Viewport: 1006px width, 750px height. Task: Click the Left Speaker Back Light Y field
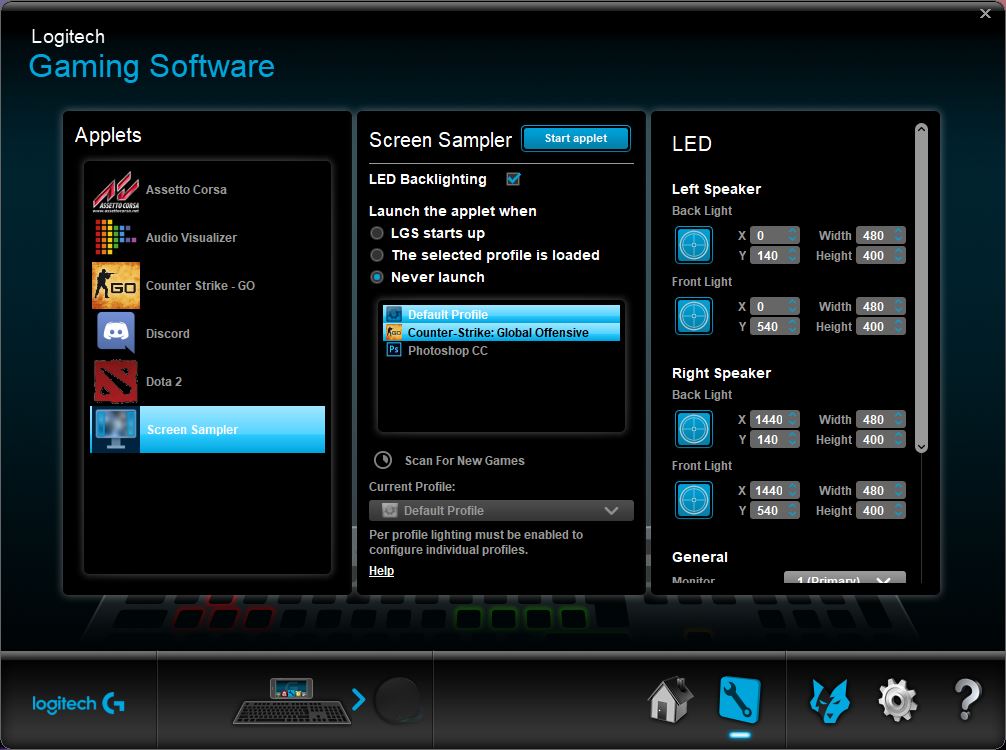tap(774, 255)
